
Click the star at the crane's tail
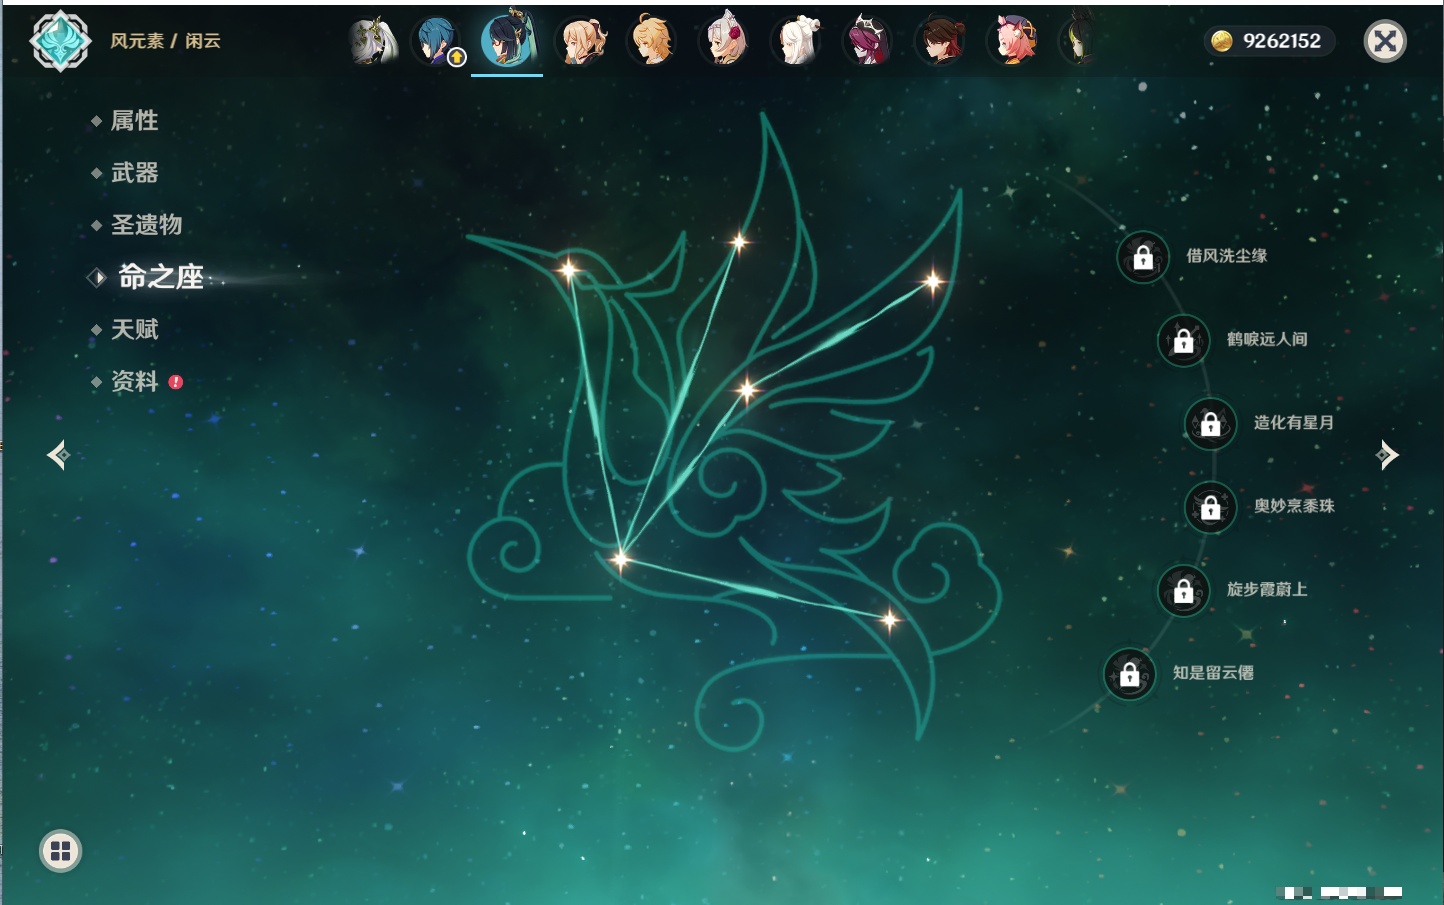tap(889, 621)
